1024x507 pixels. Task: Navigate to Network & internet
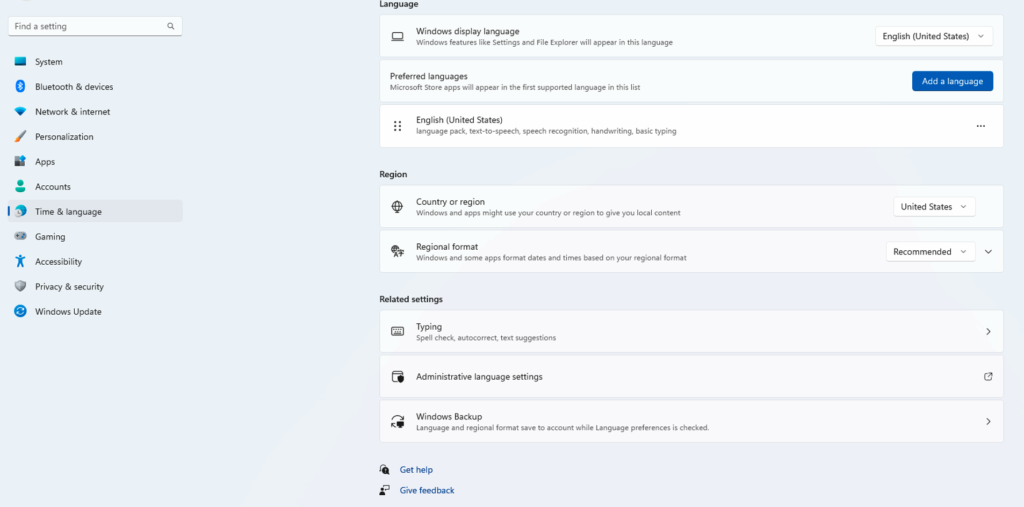tap(95, 112)
